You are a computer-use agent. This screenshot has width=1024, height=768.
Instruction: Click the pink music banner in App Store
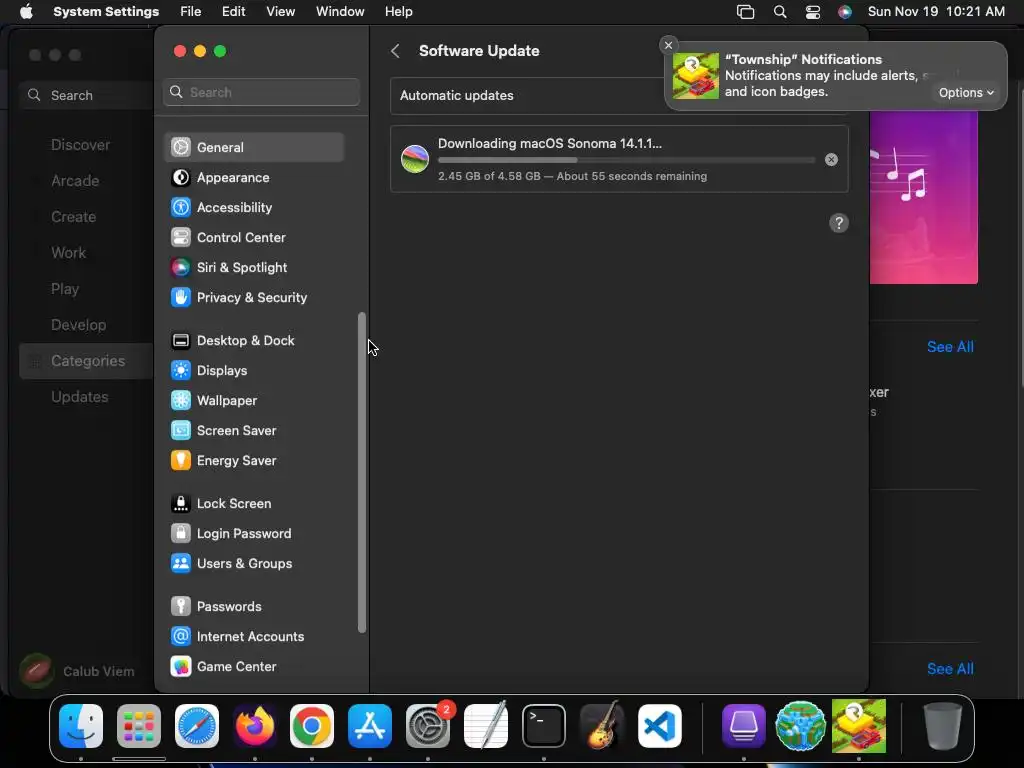coord(923,198)
